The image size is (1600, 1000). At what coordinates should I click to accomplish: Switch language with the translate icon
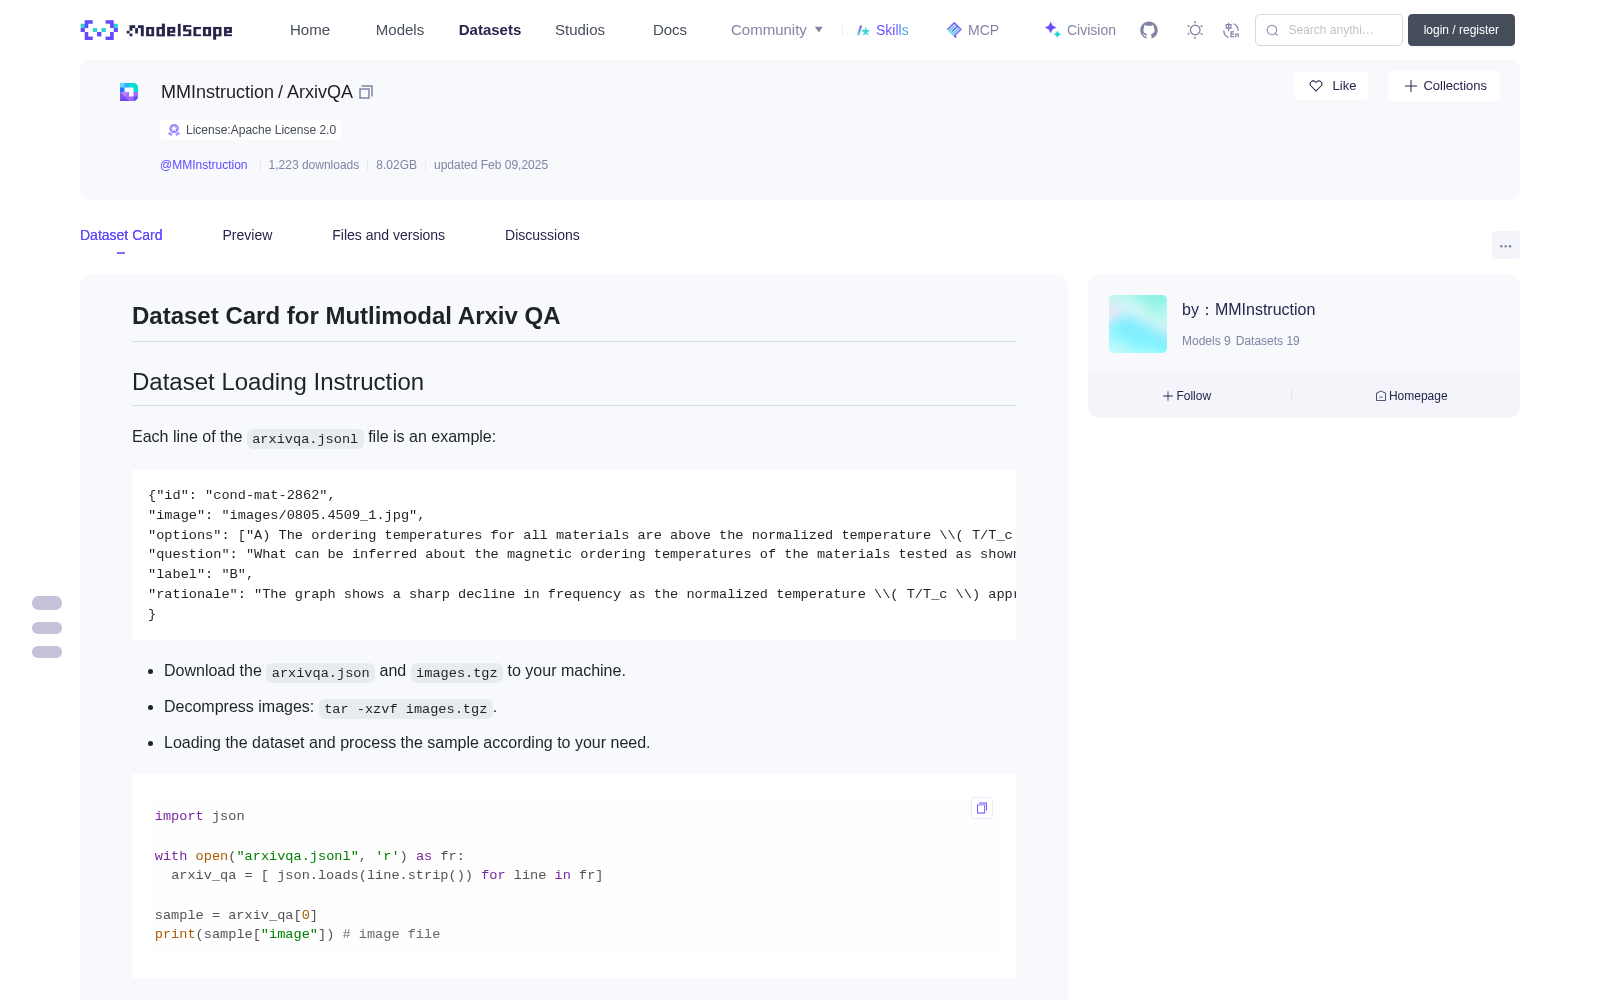[1231, 30]
